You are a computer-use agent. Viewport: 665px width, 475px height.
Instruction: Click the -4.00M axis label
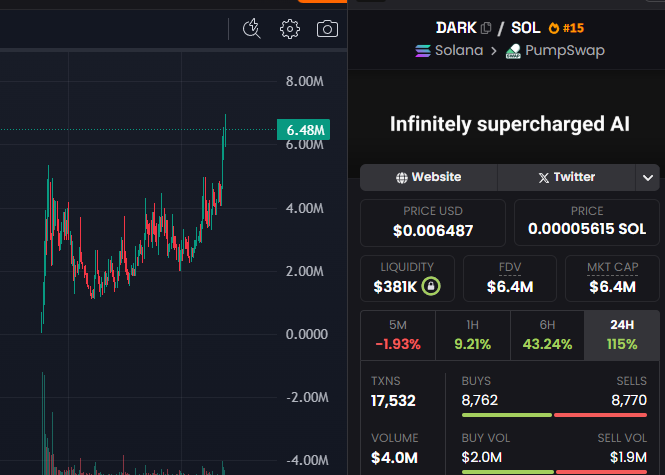point(307,460)
